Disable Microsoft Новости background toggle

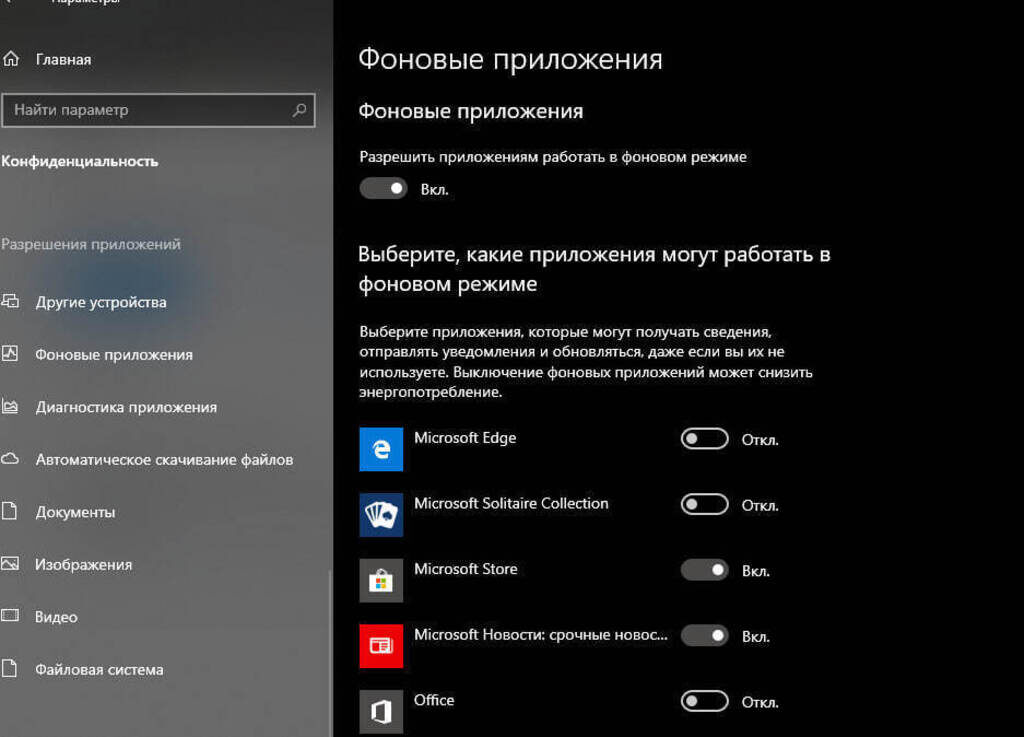705,635
